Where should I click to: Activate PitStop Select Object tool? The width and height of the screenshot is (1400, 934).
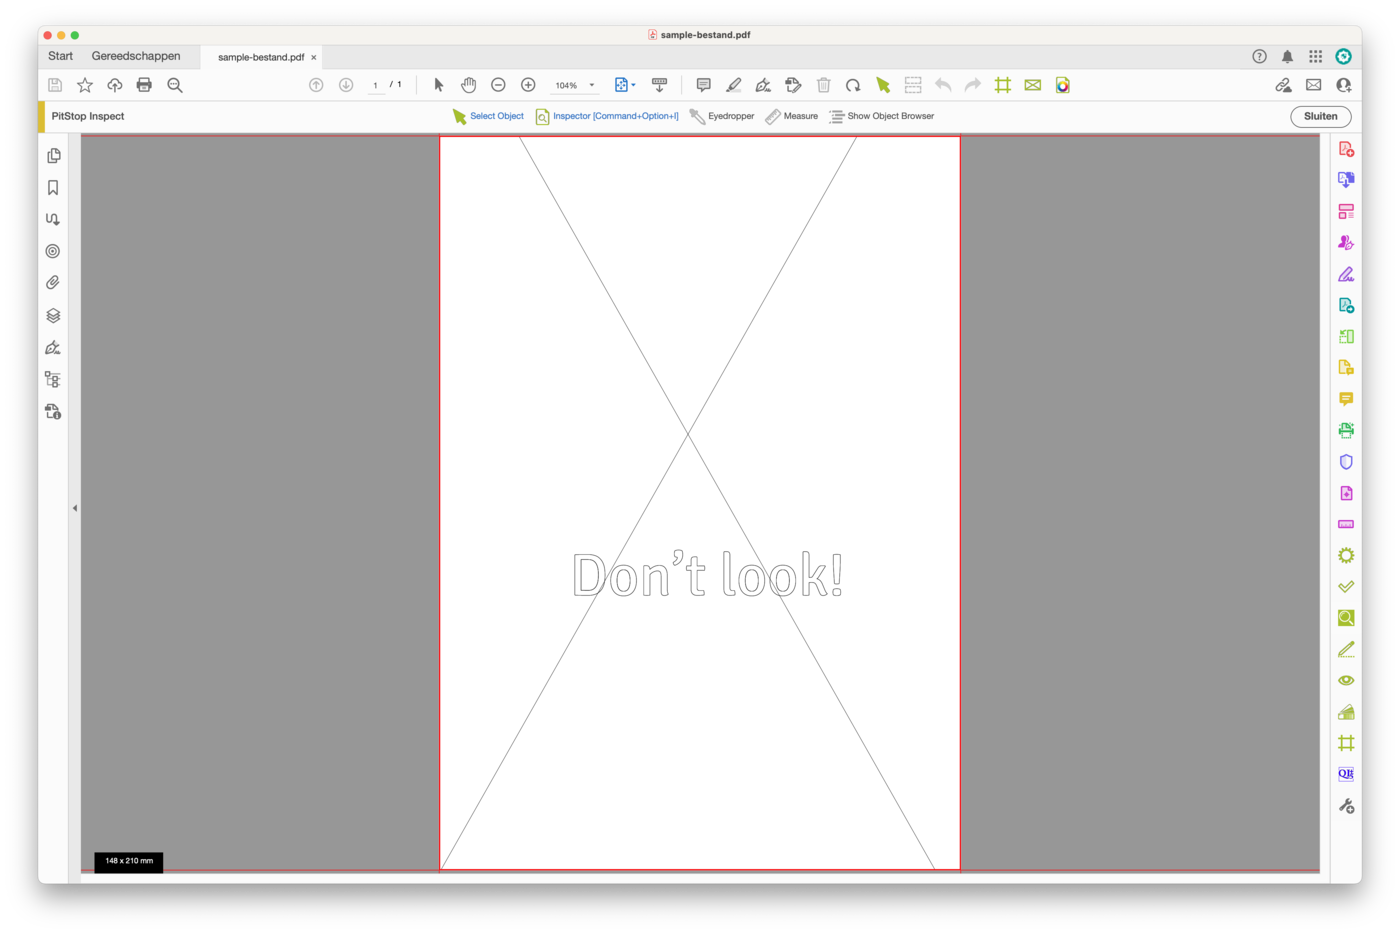pyautogui.click(x=488, y=117)
